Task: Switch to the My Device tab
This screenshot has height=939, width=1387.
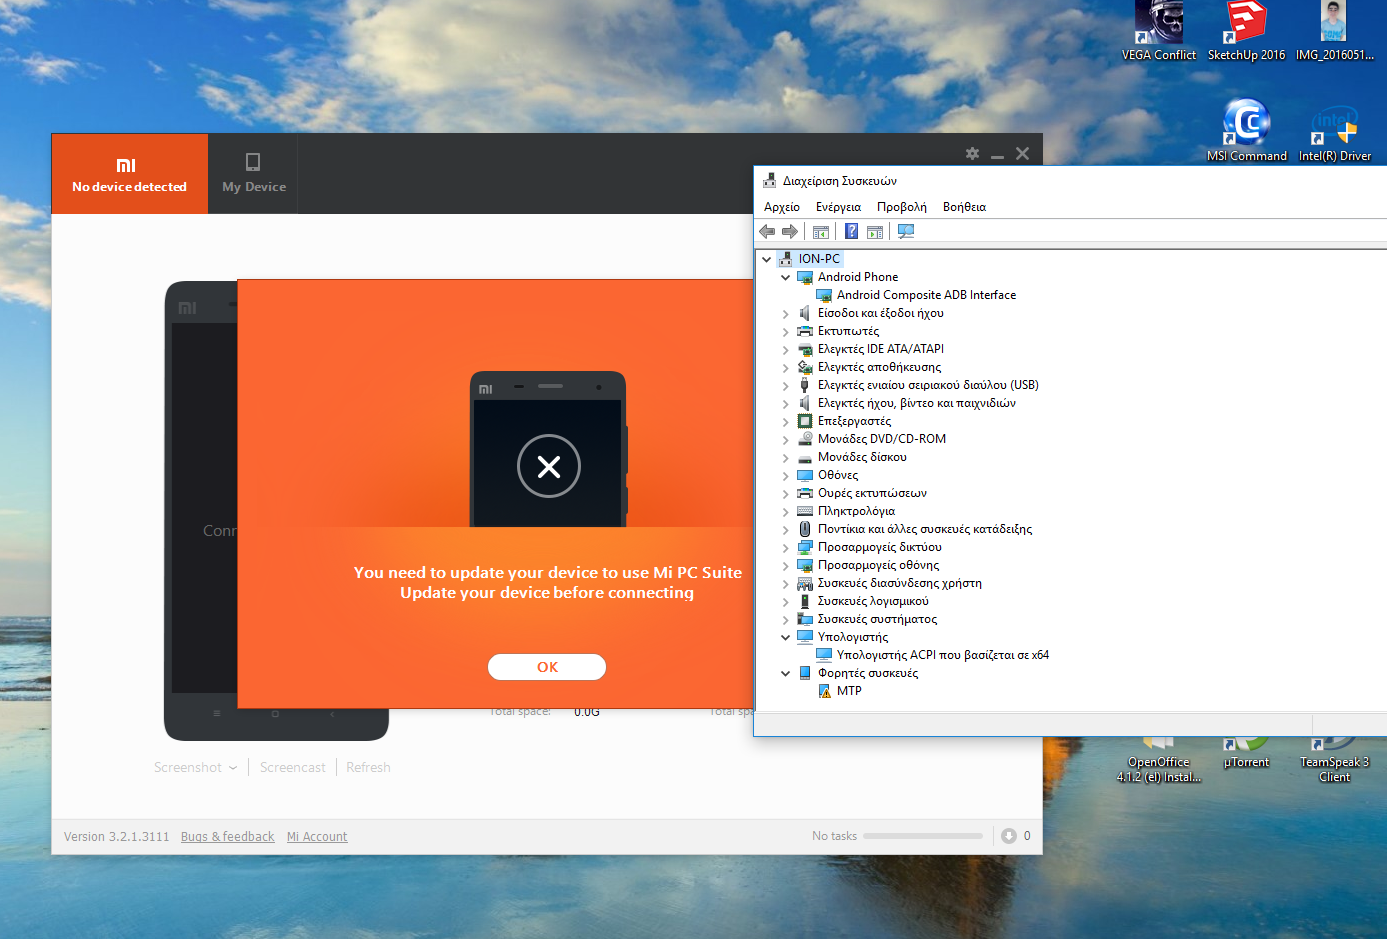Action: point(253,173)
